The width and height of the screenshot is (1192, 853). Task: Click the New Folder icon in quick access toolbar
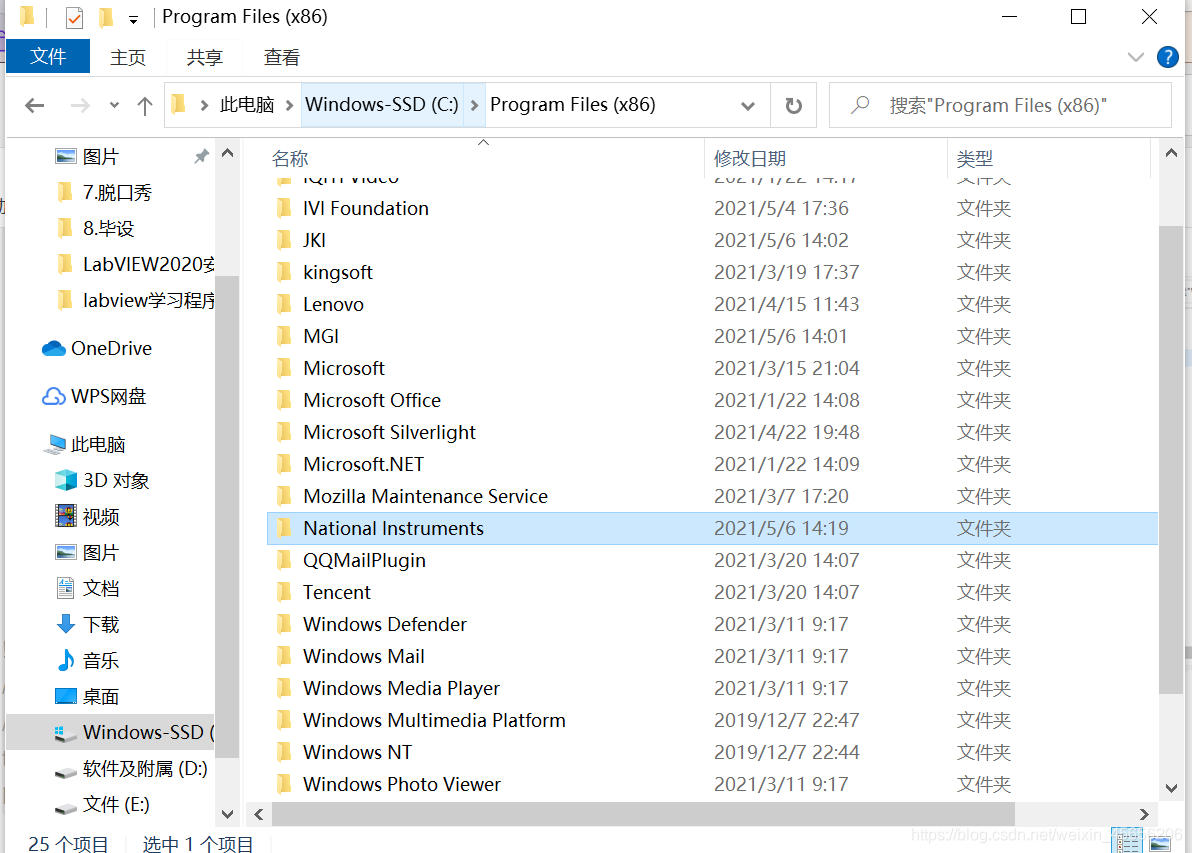tap(106, 17)
